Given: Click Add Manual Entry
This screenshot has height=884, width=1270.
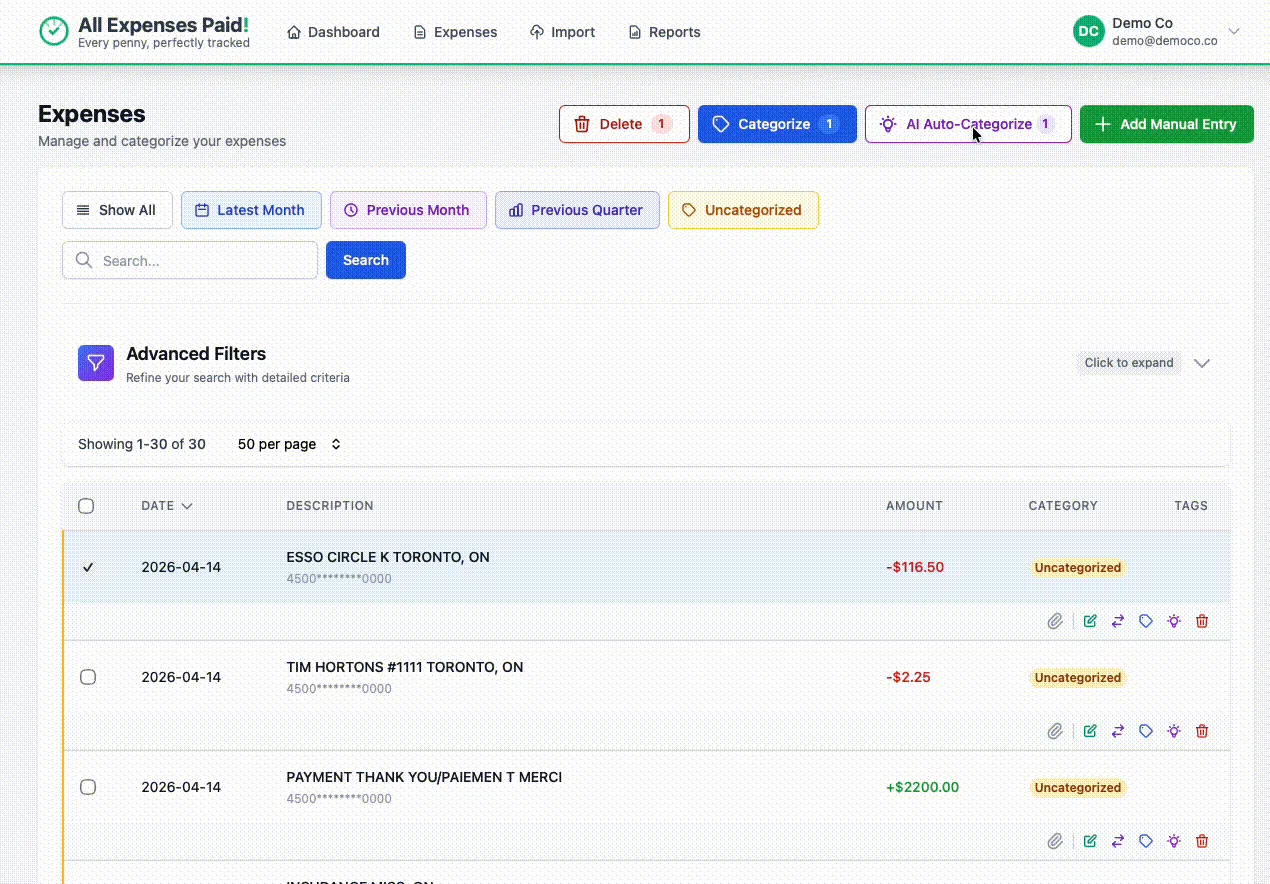Looking at the screenshot, I should [1166, 124].
